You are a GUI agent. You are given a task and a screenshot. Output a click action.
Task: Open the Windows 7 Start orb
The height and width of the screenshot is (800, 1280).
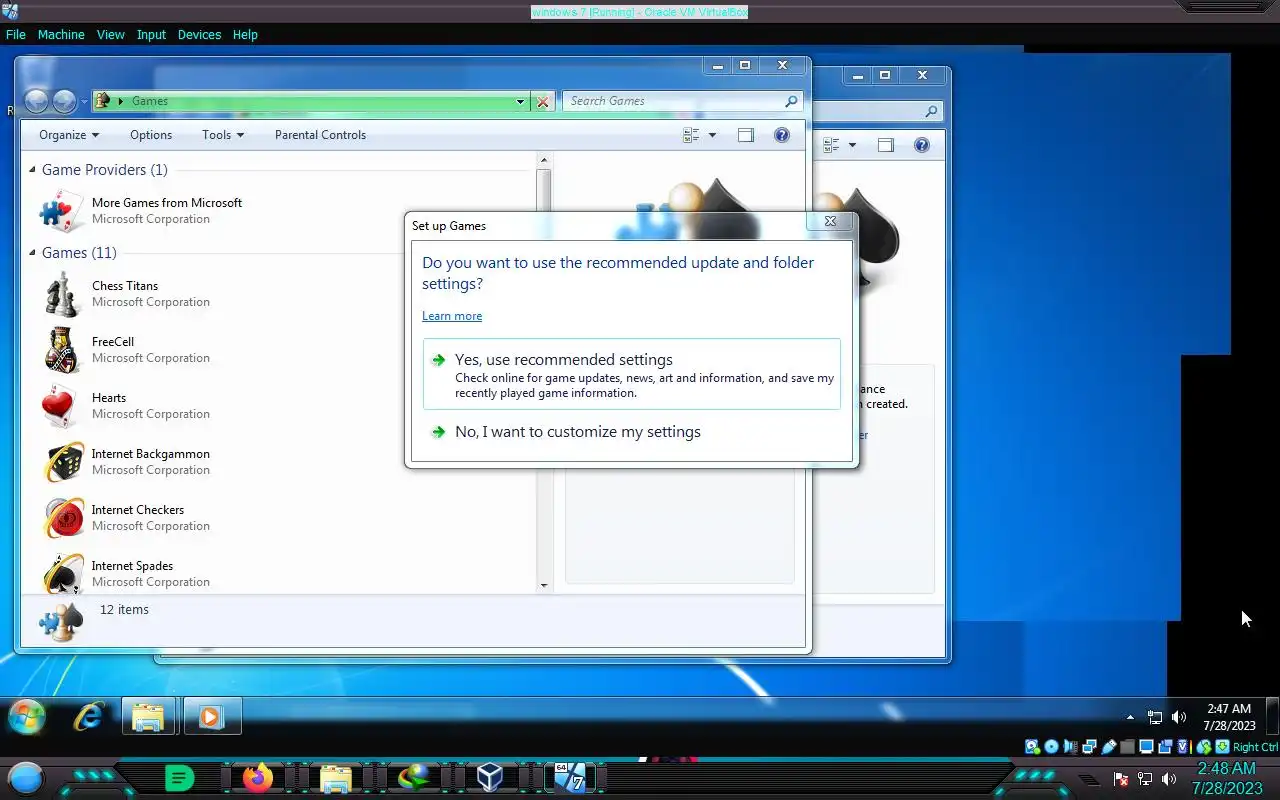tap(27, 717)
